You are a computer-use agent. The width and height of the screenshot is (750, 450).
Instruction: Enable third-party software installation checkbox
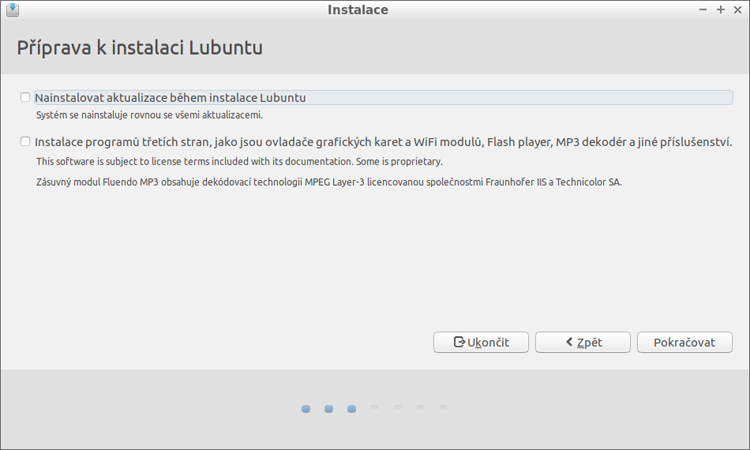pos(25,142)
